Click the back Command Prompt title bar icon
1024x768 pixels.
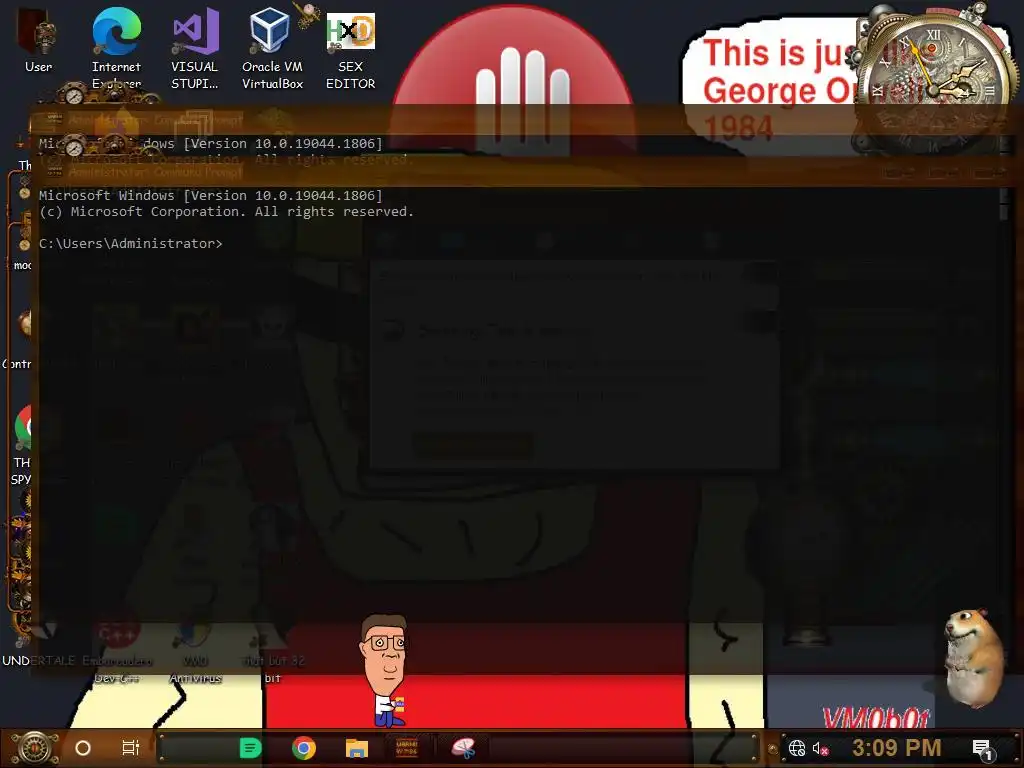55,120
